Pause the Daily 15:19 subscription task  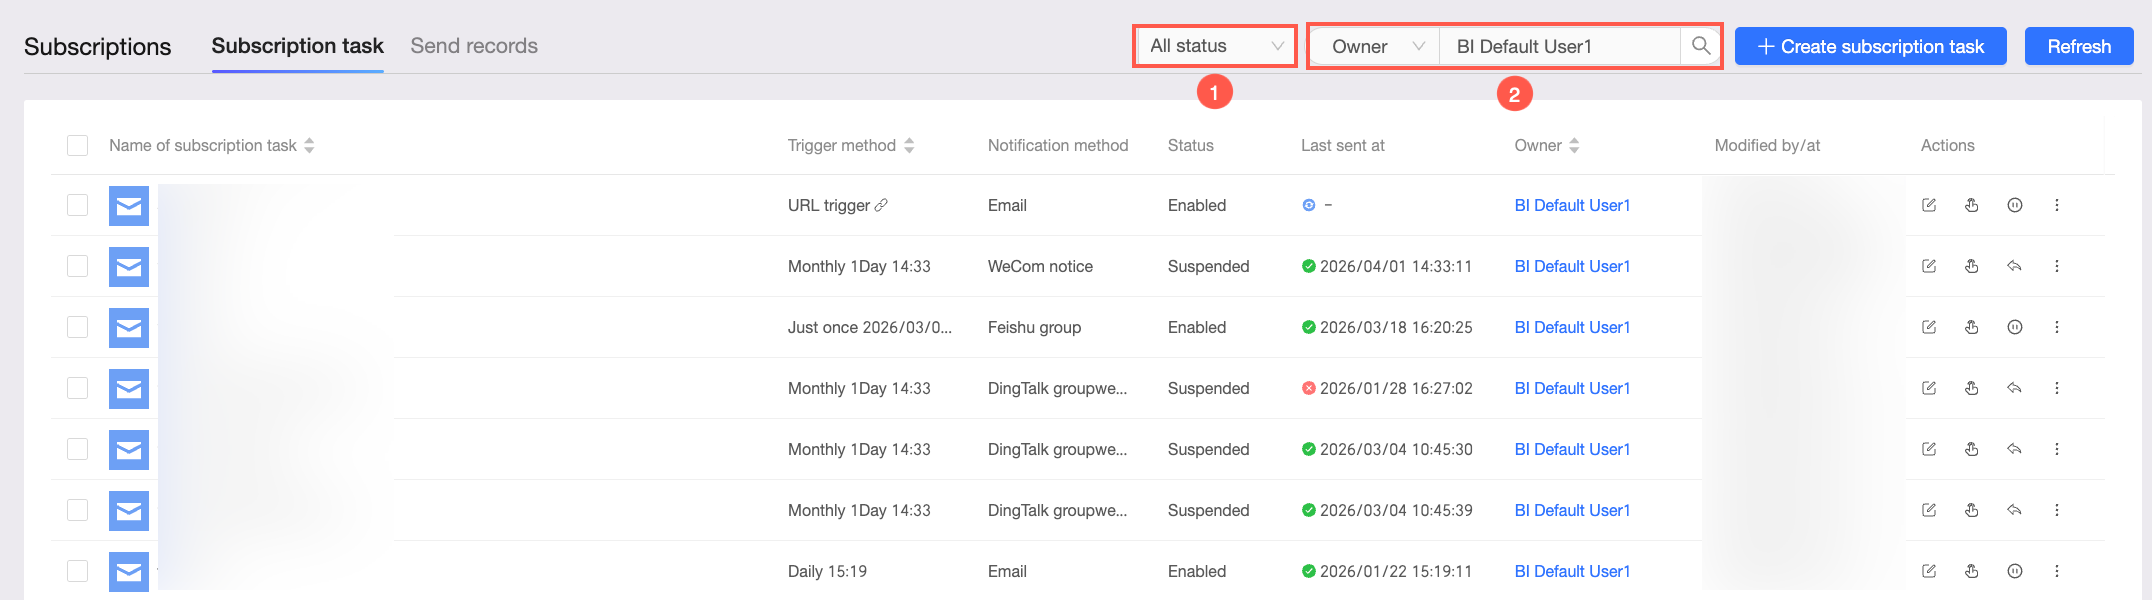click(x=2015, y=571)
